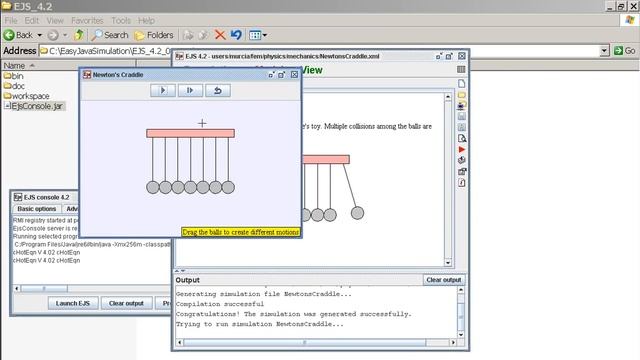This screenshot has width=640, height=360.
Task: Open the Tools menu in Explorer
Action: [121, 20]
